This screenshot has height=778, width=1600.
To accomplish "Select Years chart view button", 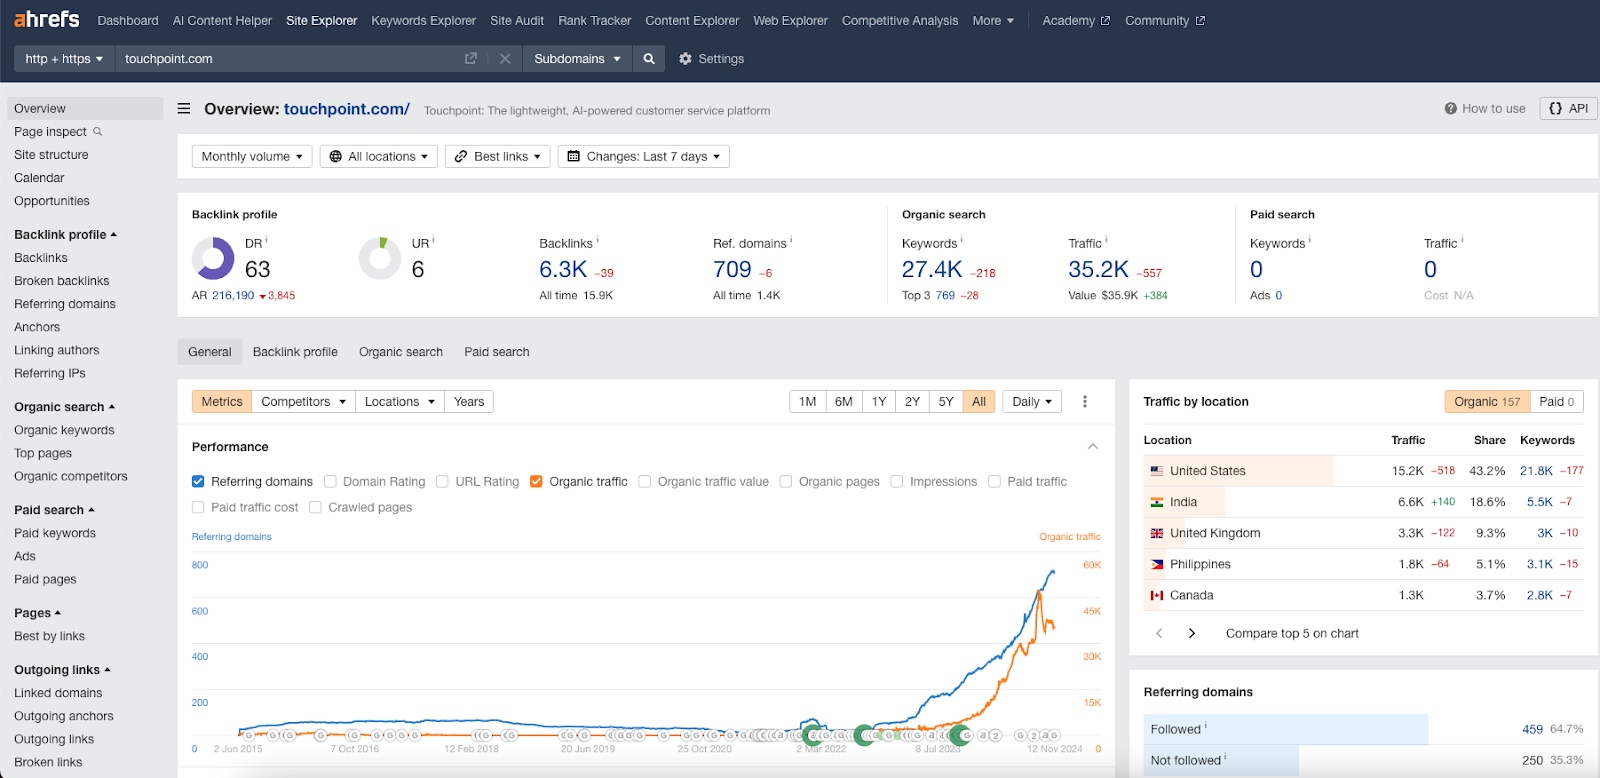I will tap(469, 401).
